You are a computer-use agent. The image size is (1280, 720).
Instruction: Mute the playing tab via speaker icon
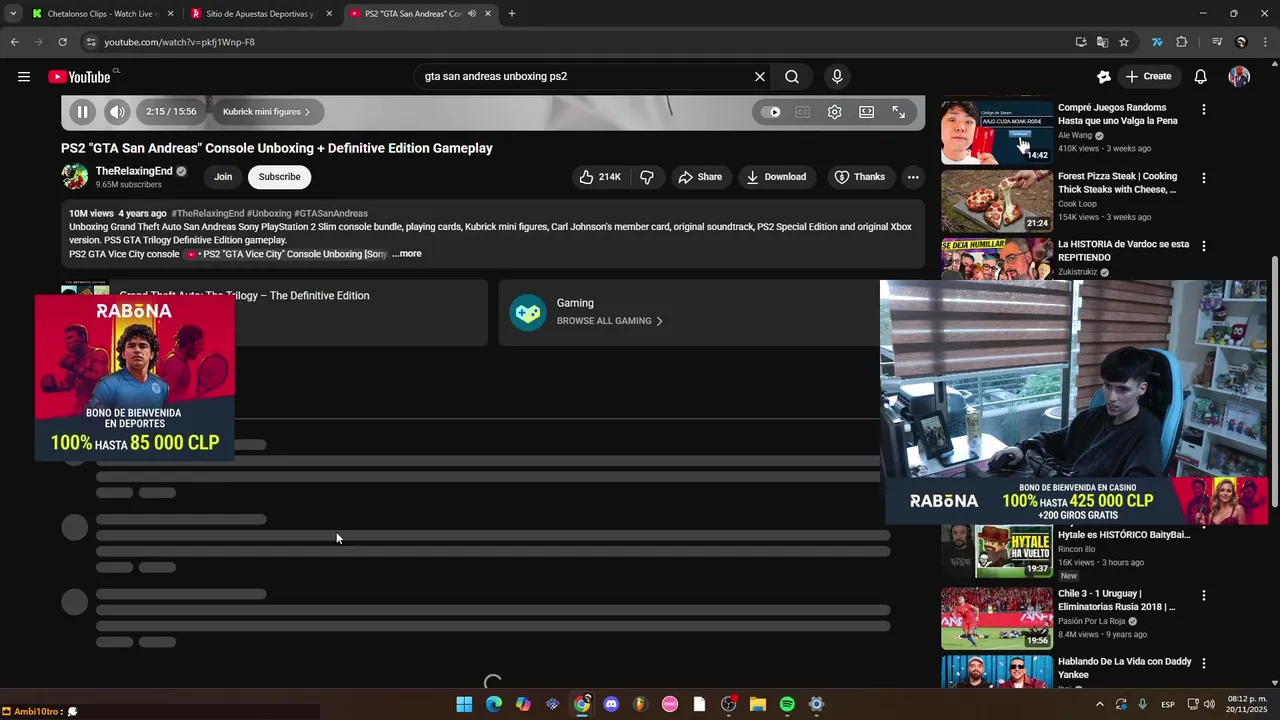471,14
